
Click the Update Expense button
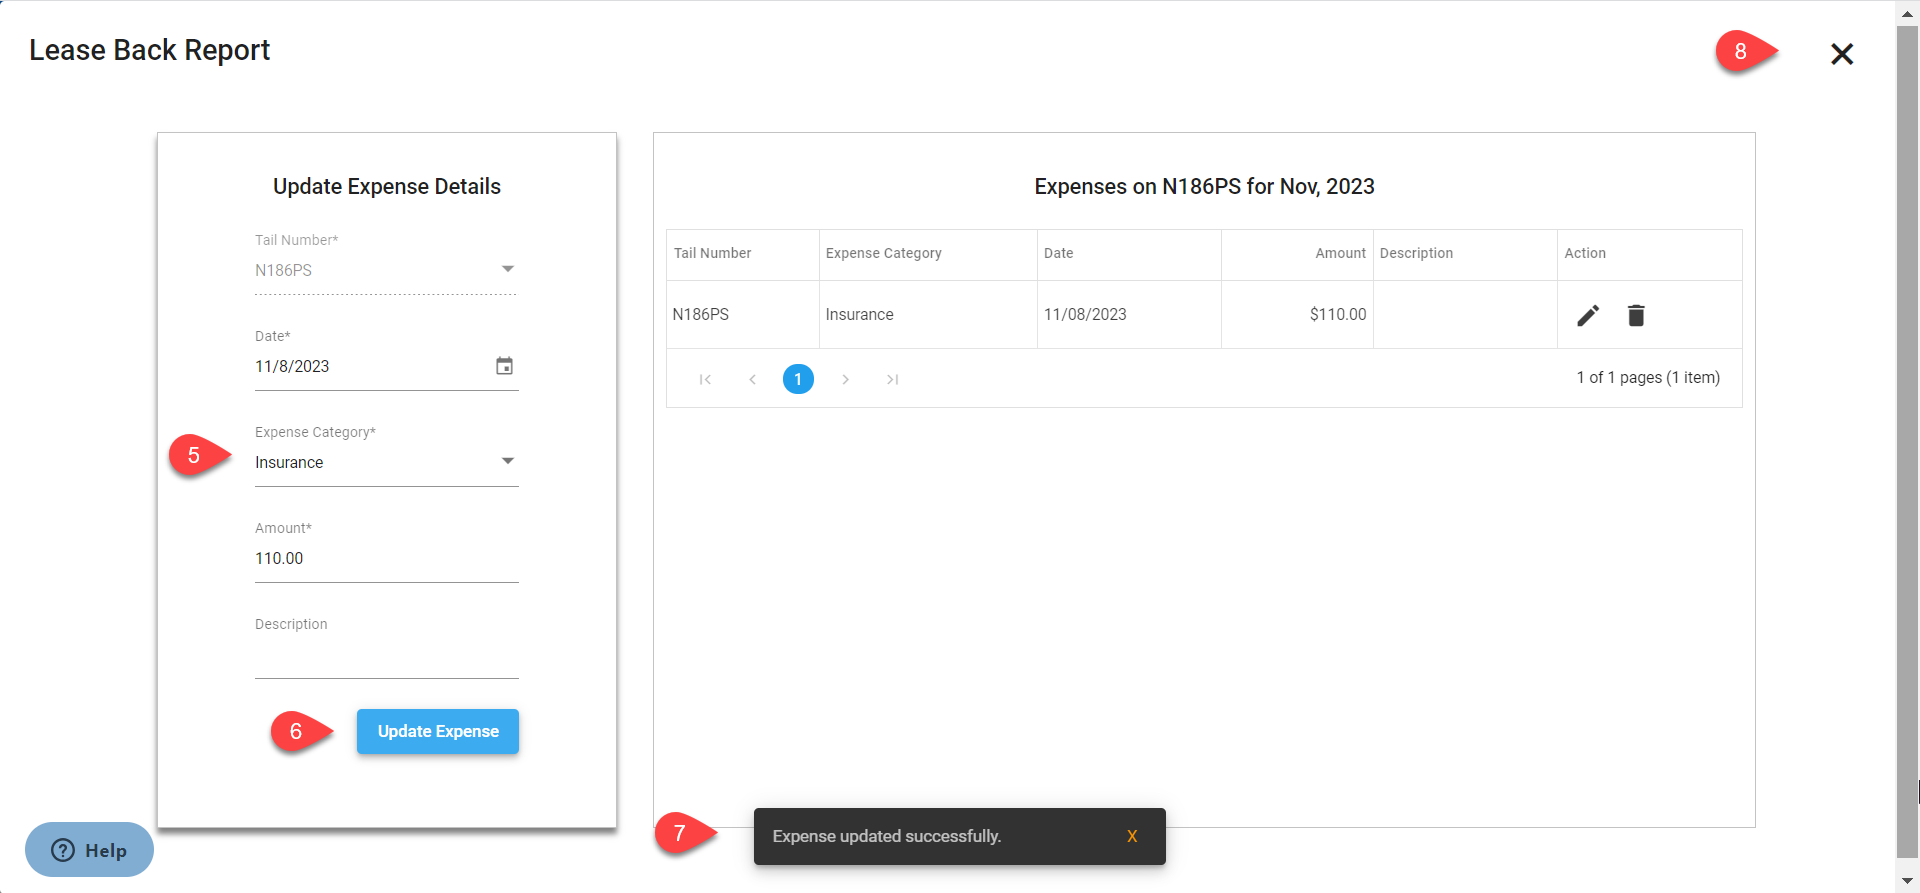point(437,731)
